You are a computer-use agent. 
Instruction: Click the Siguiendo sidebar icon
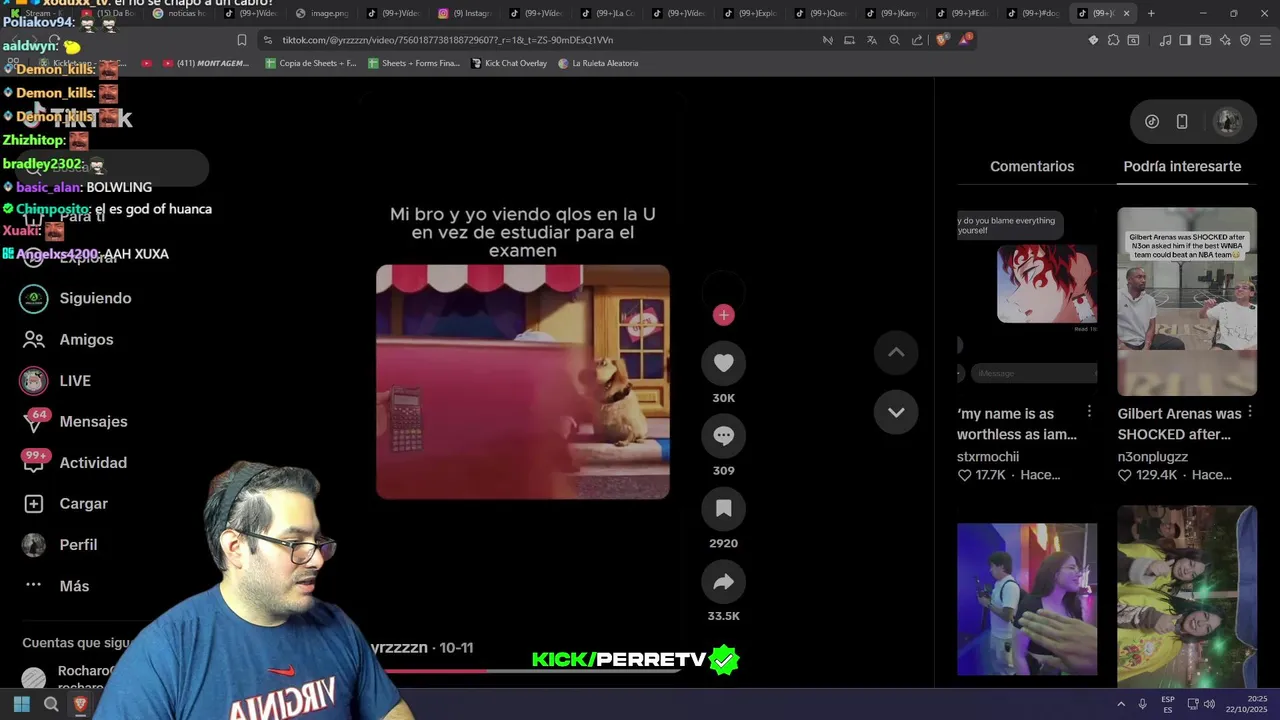(34, 298)
